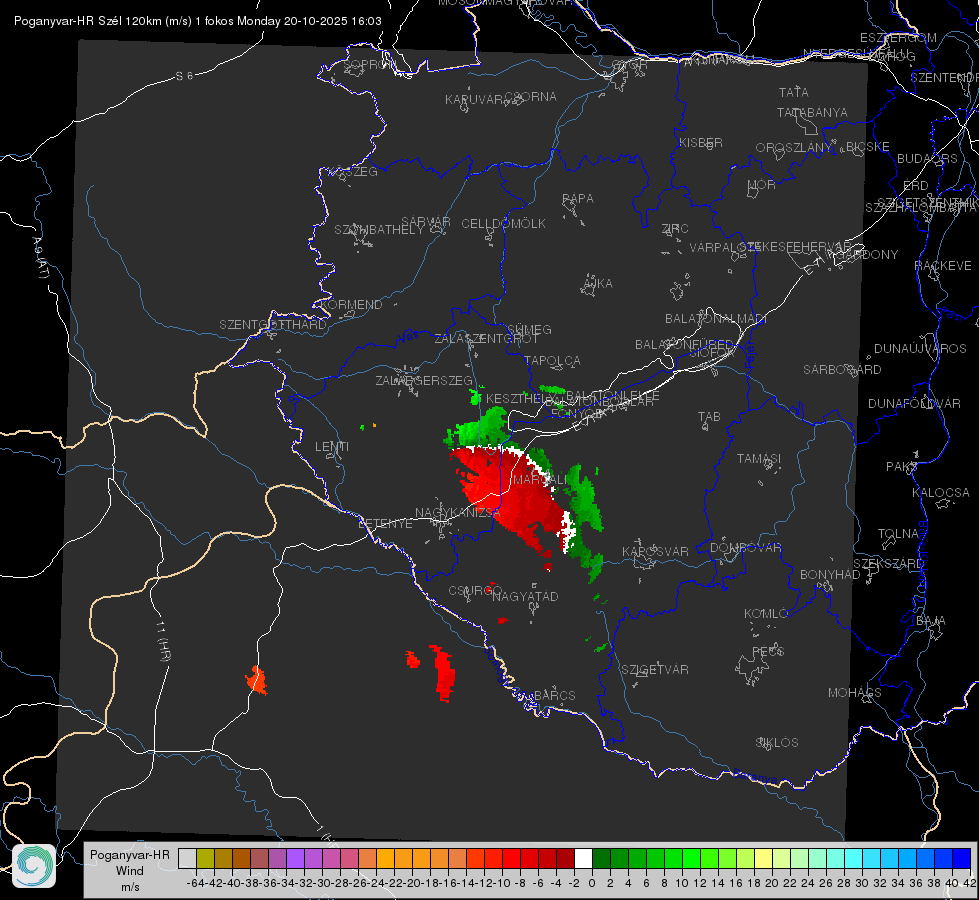
Task: Click the KESZTHELY label by the lake
Action: [x=518, y=398]
